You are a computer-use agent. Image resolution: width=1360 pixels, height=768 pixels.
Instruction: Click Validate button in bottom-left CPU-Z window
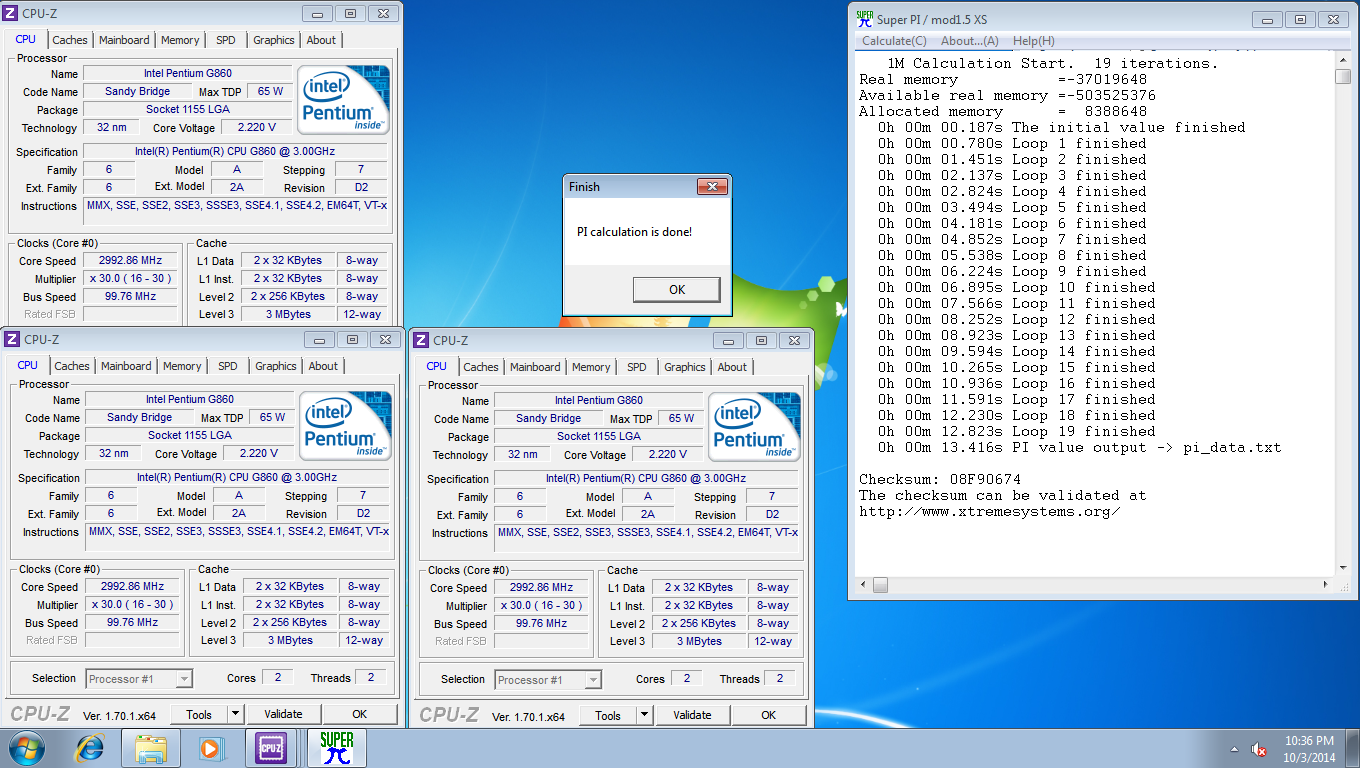click(x=283, y=714)
